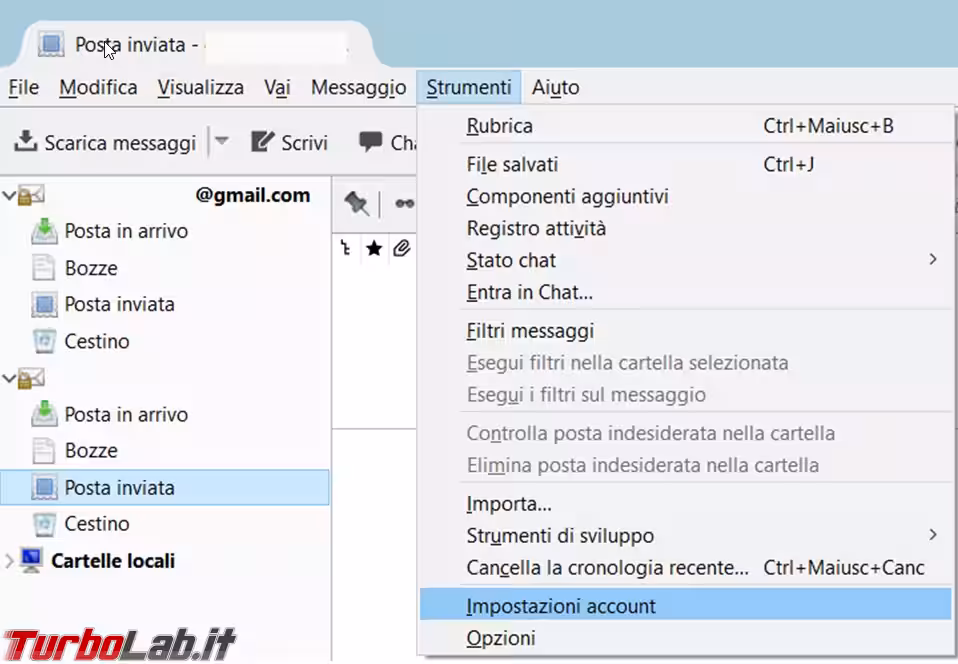Select Filtri messaggi menu entry

click(530, 330)
